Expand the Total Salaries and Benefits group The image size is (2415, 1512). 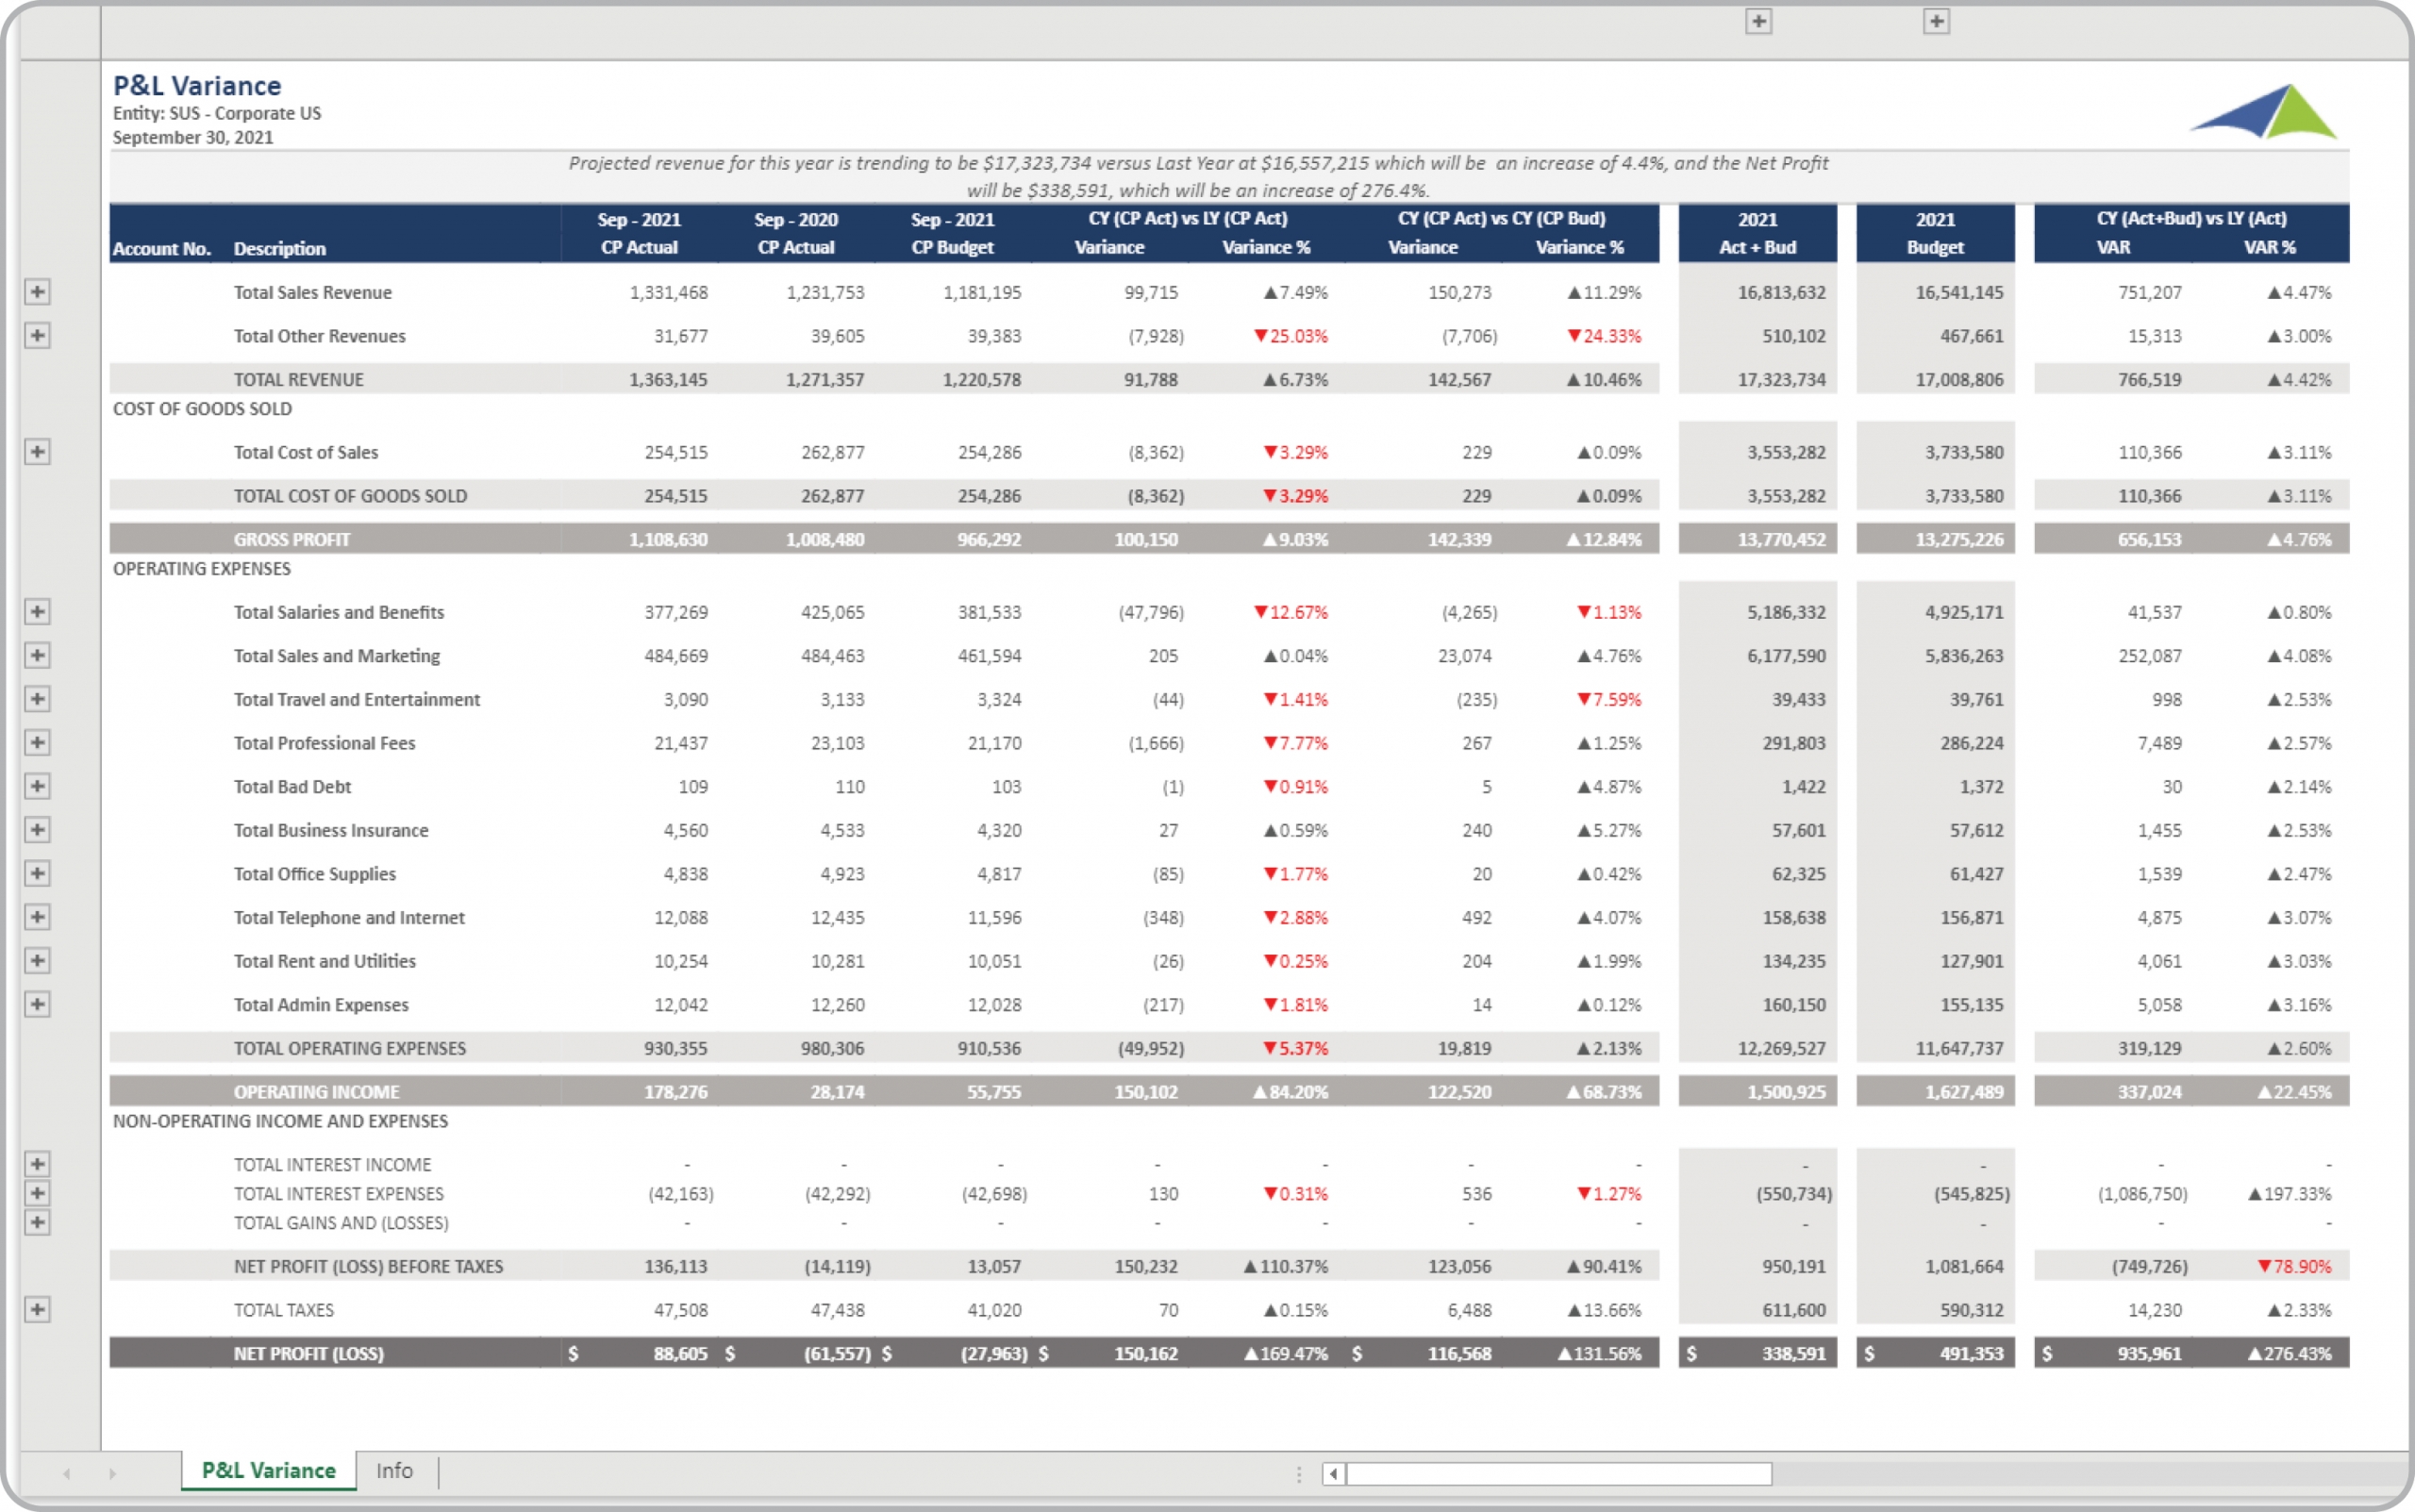pos(37,612)
